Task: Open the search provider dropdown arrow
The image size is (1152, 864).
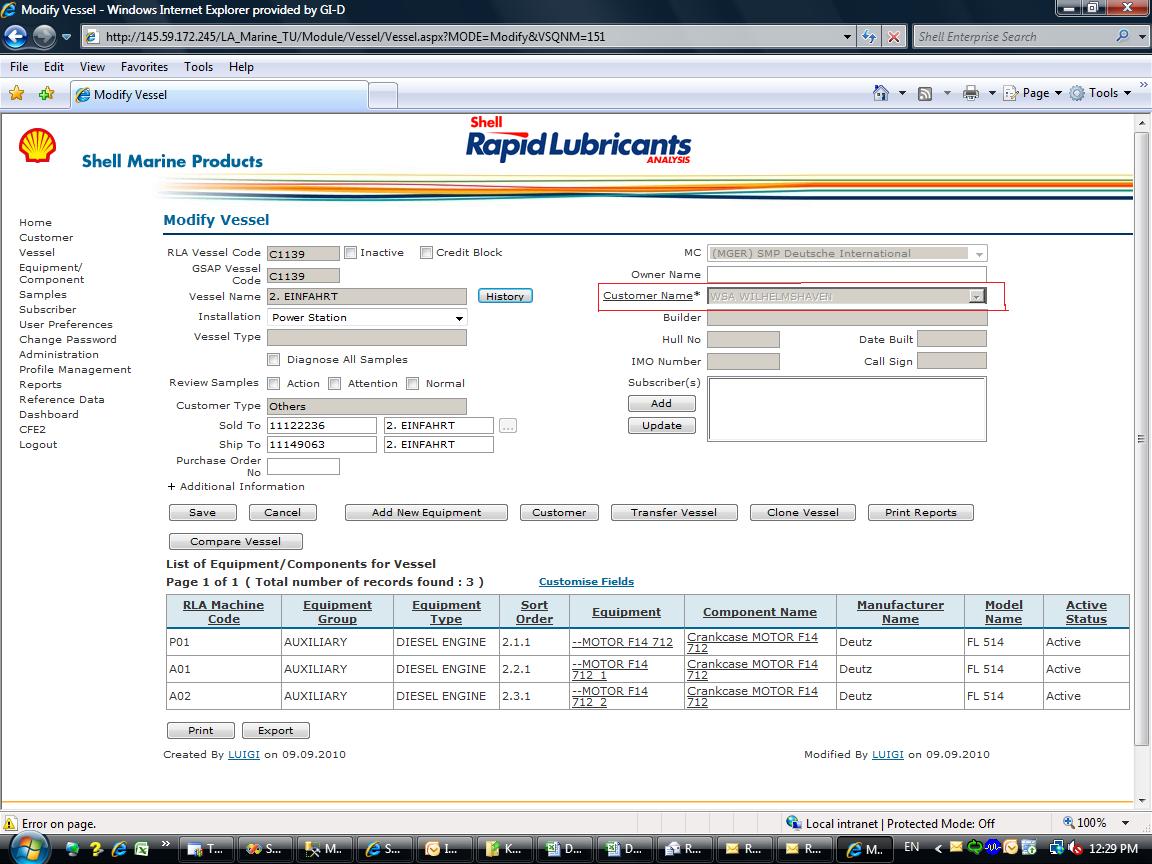Action: 1142,37
